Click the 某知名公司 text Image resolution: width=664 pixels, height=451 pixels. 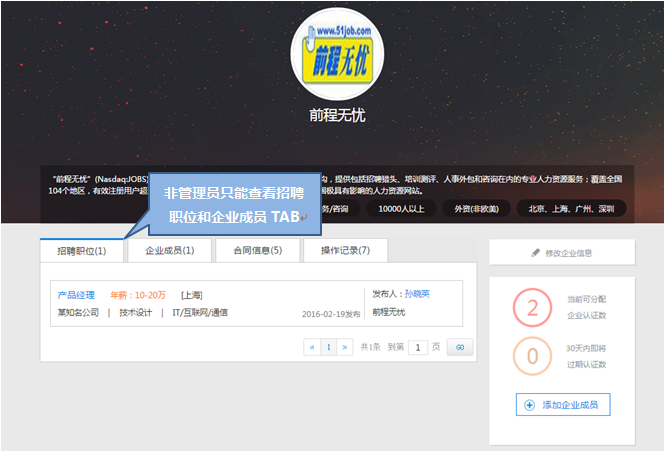point(78,313)
